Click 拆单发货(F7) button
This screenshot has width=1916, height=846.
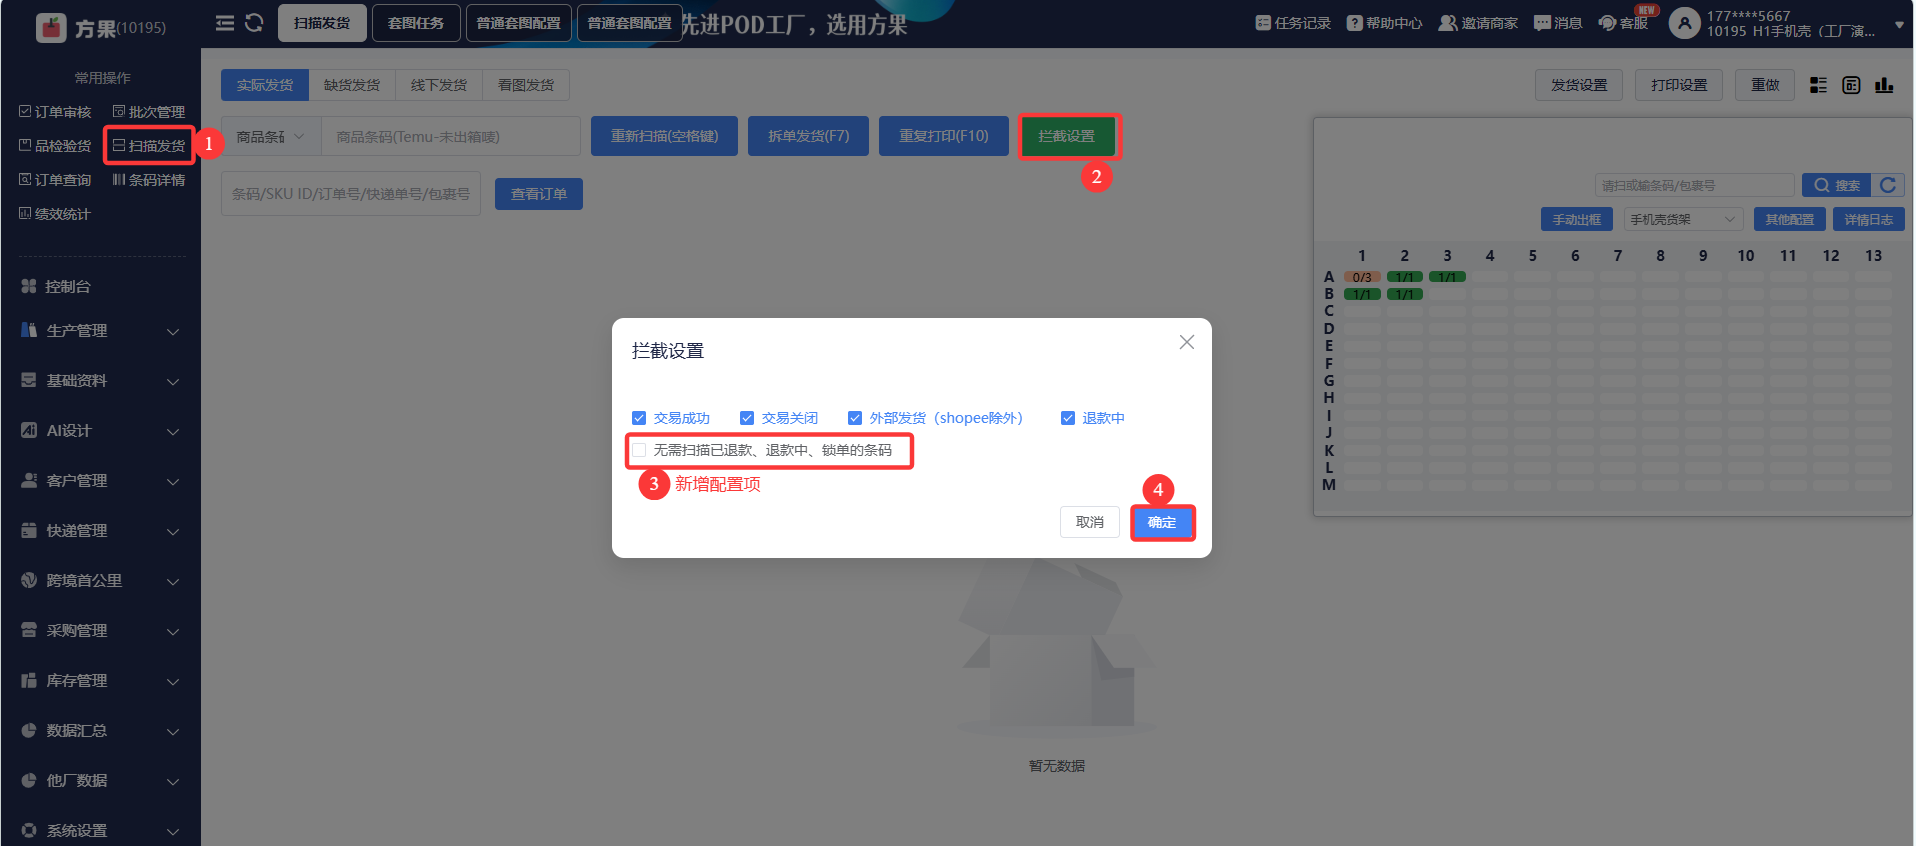click(809, 136)
